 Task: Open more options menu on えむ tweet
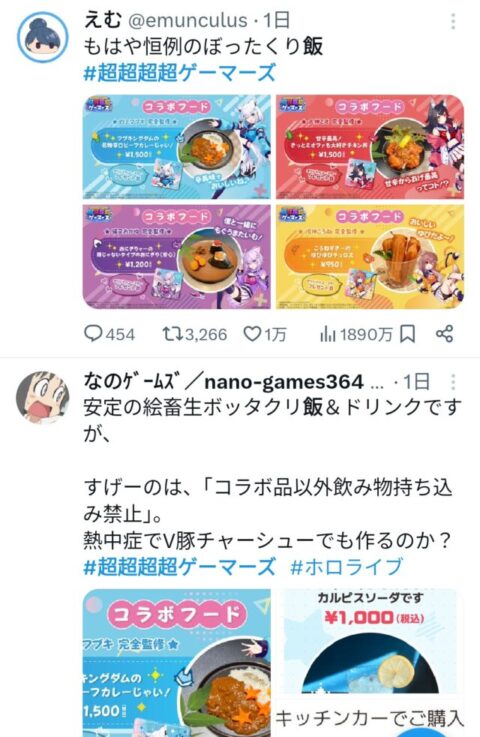click(453, 21)
